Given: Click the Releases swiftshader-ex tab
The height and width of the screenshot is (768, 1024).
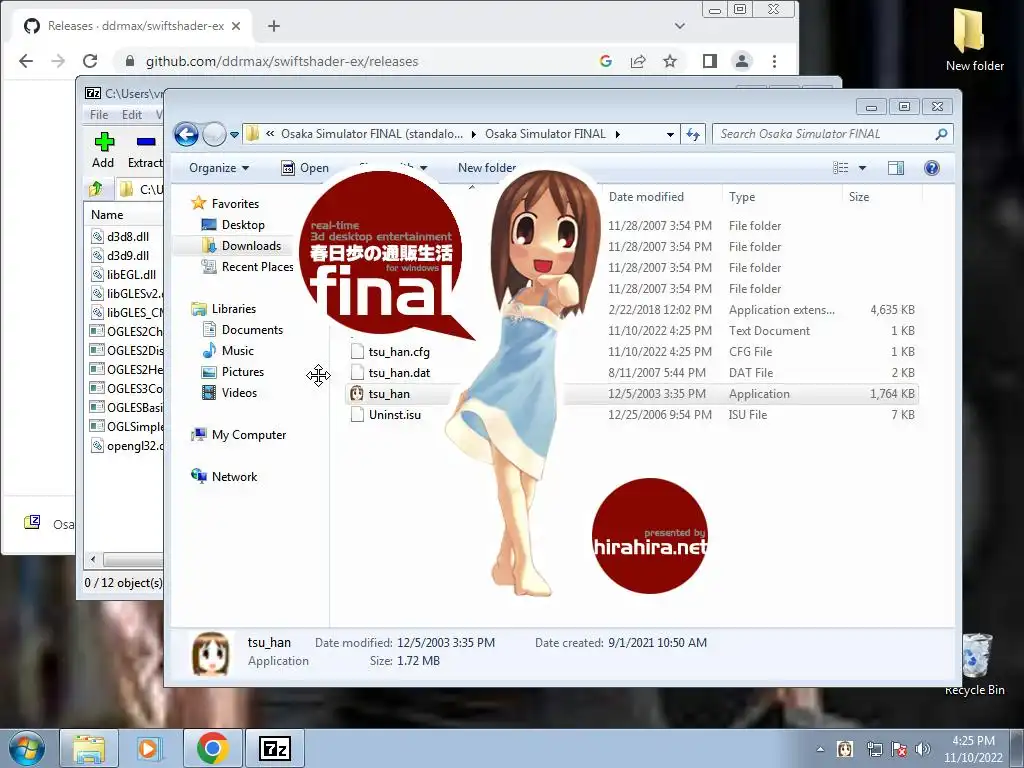Looking at the screenshot, I should (x=132, y=26).
